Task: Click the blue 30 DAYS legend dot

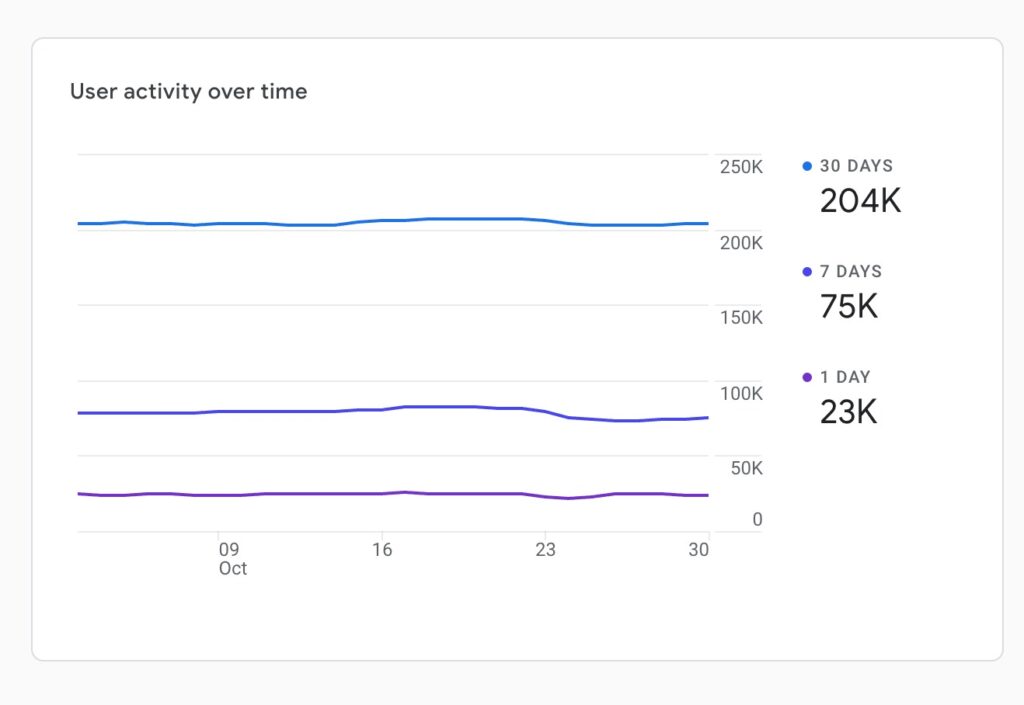Action: pyautogui.click(x=807, y=166)
